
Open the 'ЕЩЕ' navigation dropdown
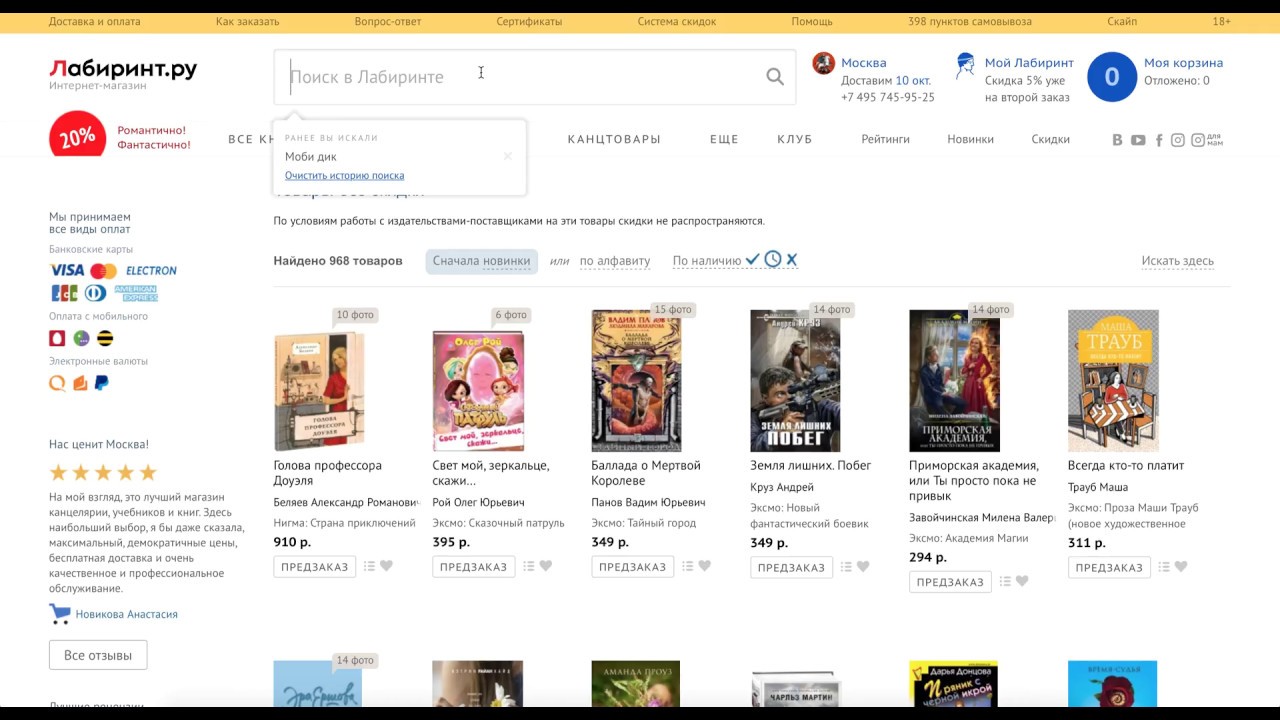tap(724, 140)
